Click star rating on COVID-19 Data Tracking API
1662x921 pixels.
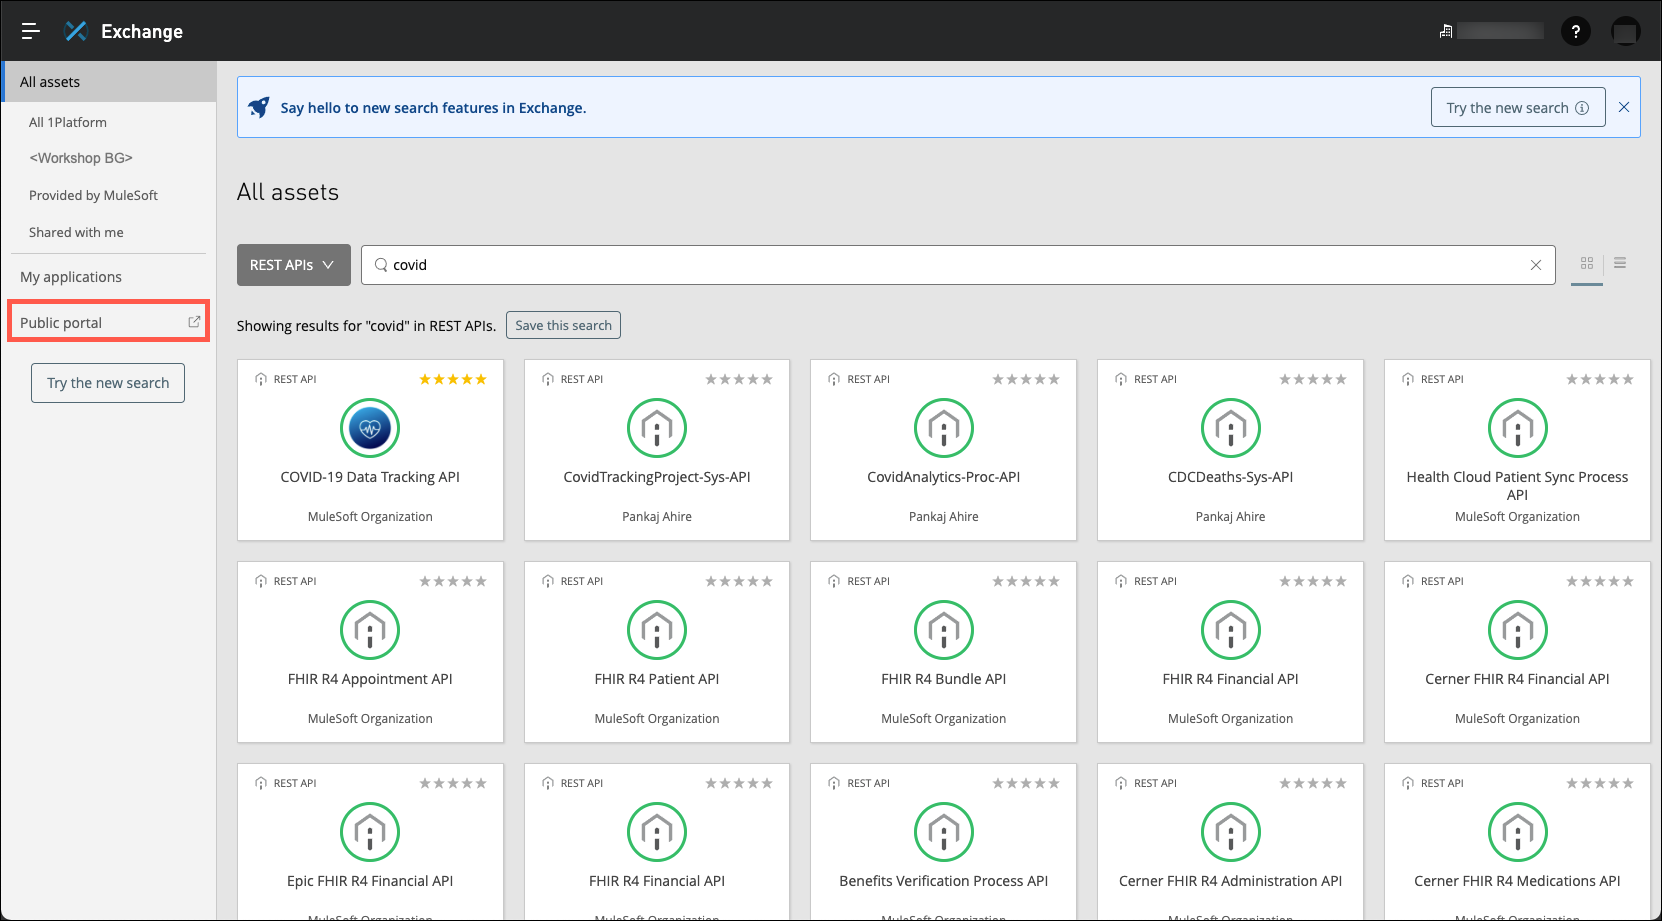(x=453, y=379)
